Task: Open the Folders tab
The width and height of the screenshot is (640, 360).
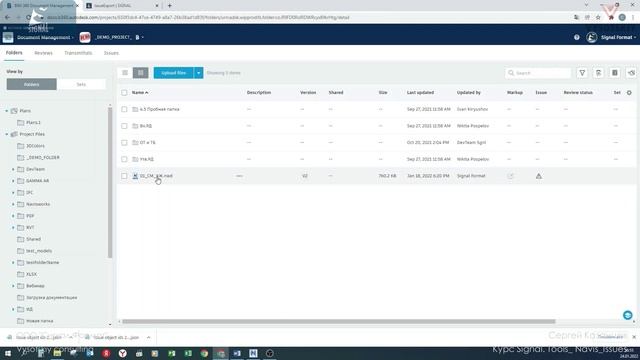Action: pos(14,53)
